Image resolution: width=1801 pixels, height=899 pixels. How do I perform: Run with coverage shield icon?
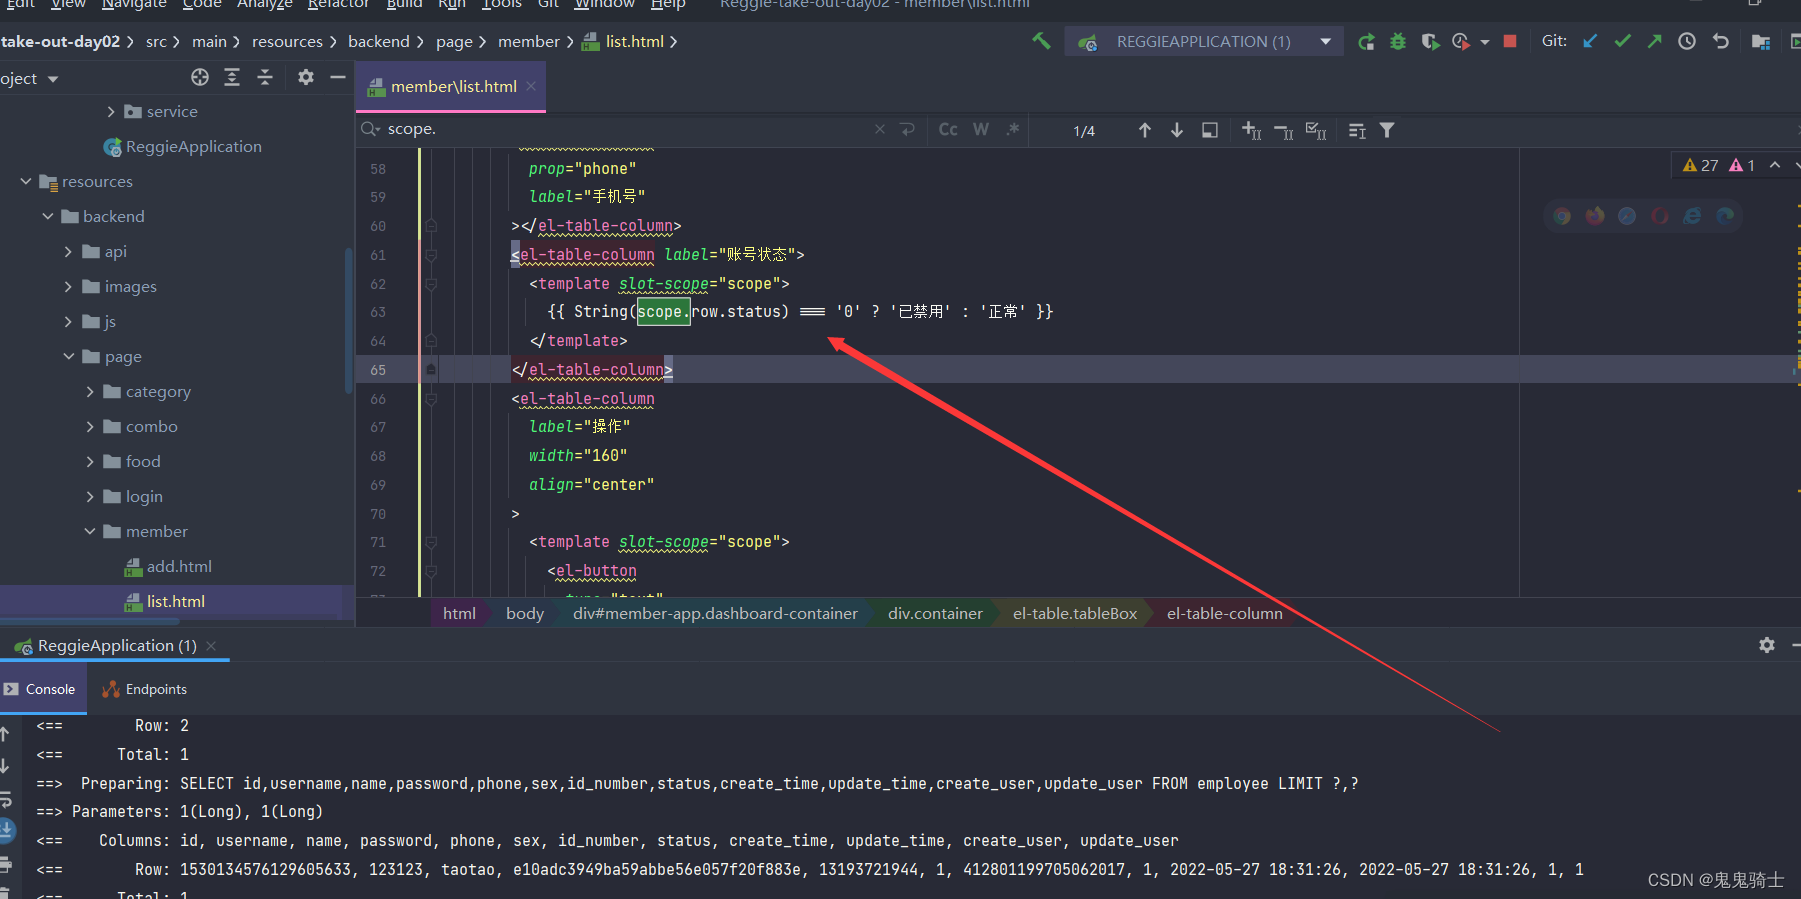coord(1430,41)
